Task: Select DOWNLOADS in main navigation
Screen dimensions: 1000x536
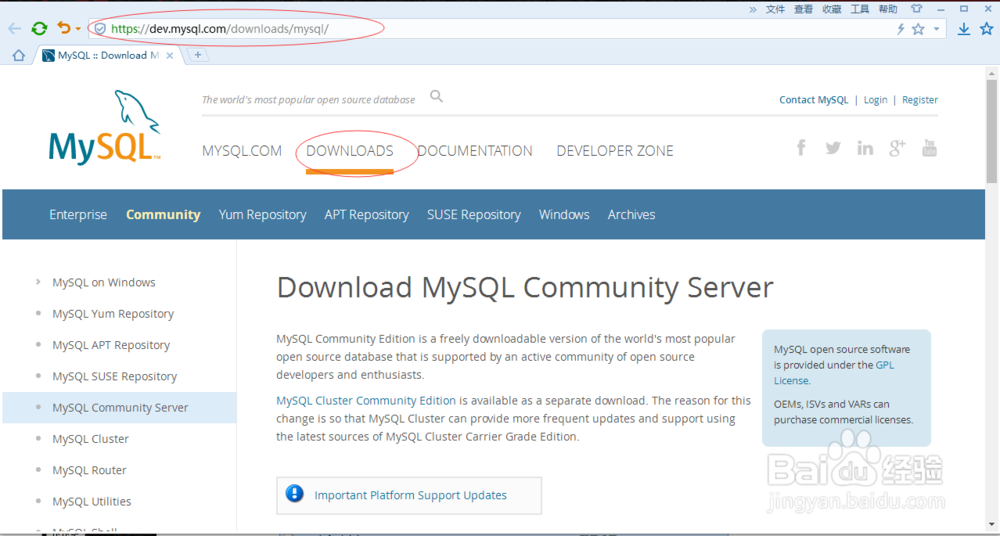Action: (349, 151)
